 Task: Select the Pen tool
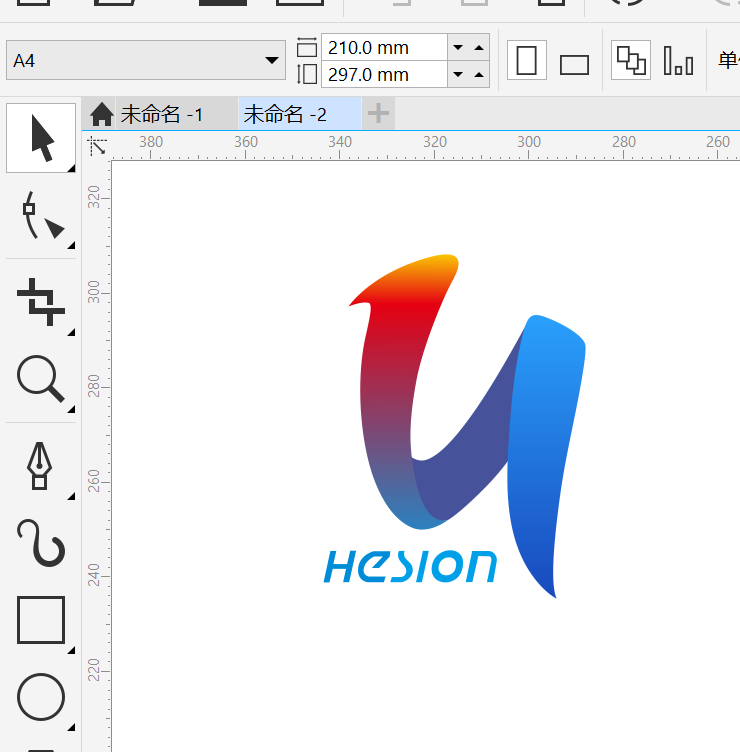pyautogui.click(x=39, y=466)
